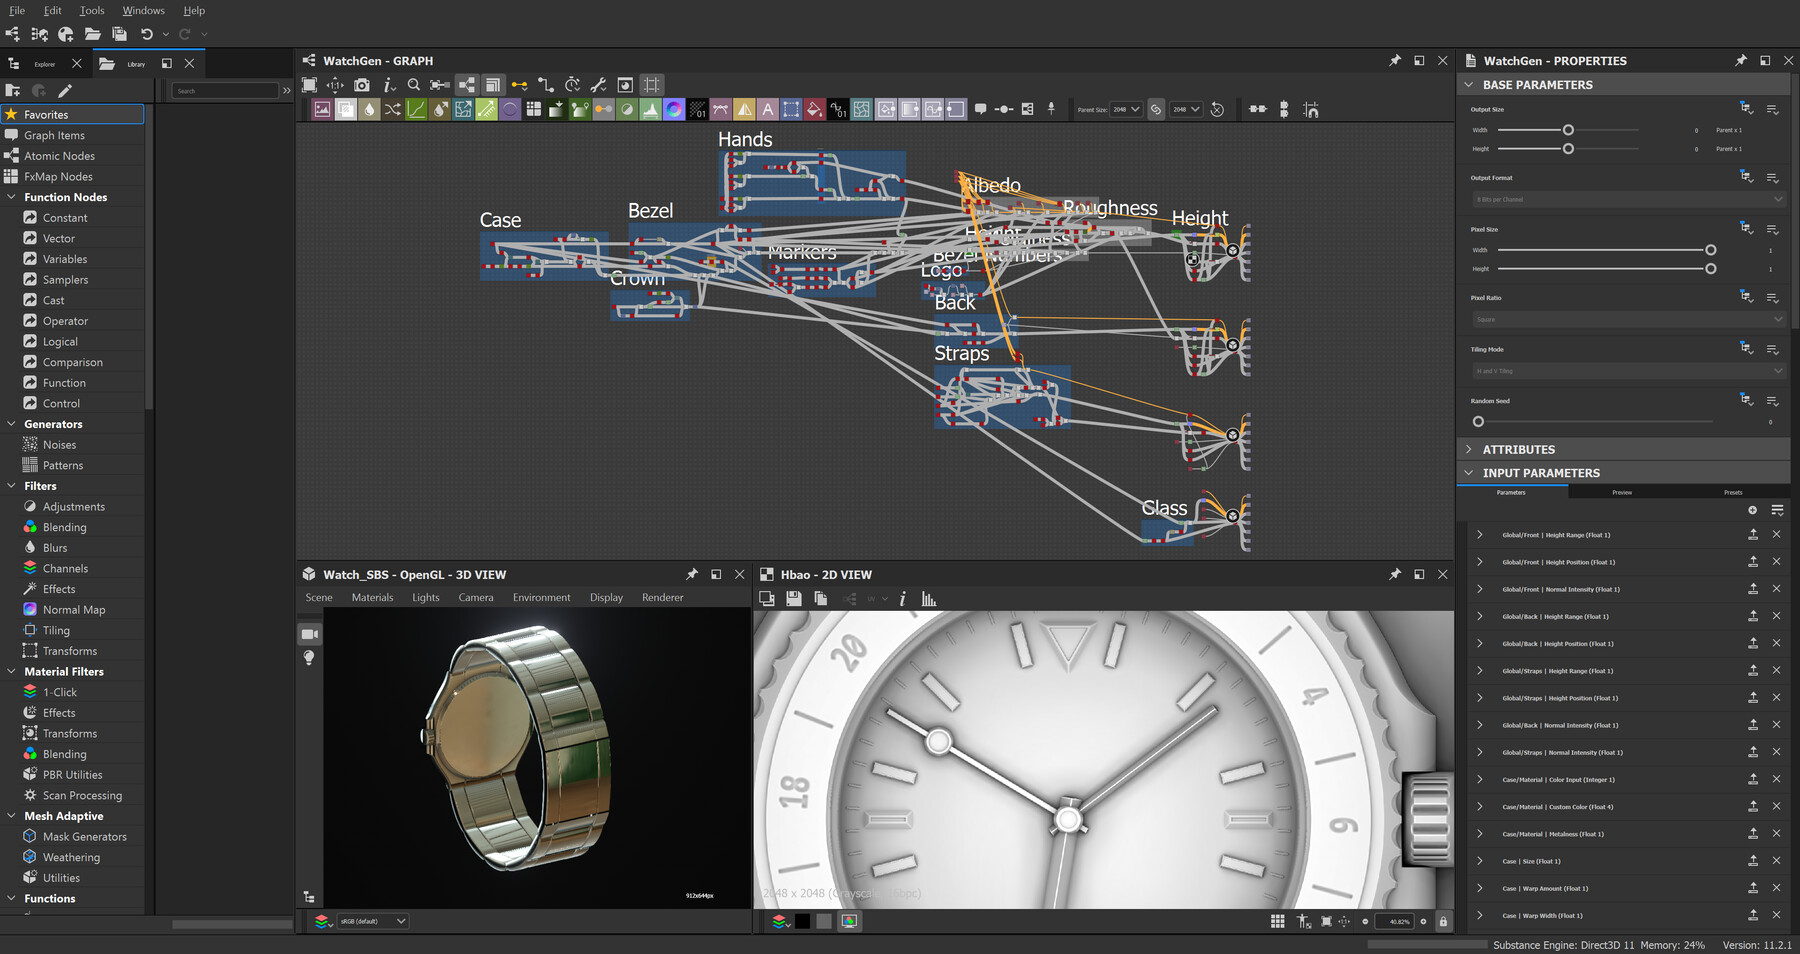Viewport: 1800px width, 954px height.
Task: Select the light bulb icon in 3D view
Action: pos(310,658)
